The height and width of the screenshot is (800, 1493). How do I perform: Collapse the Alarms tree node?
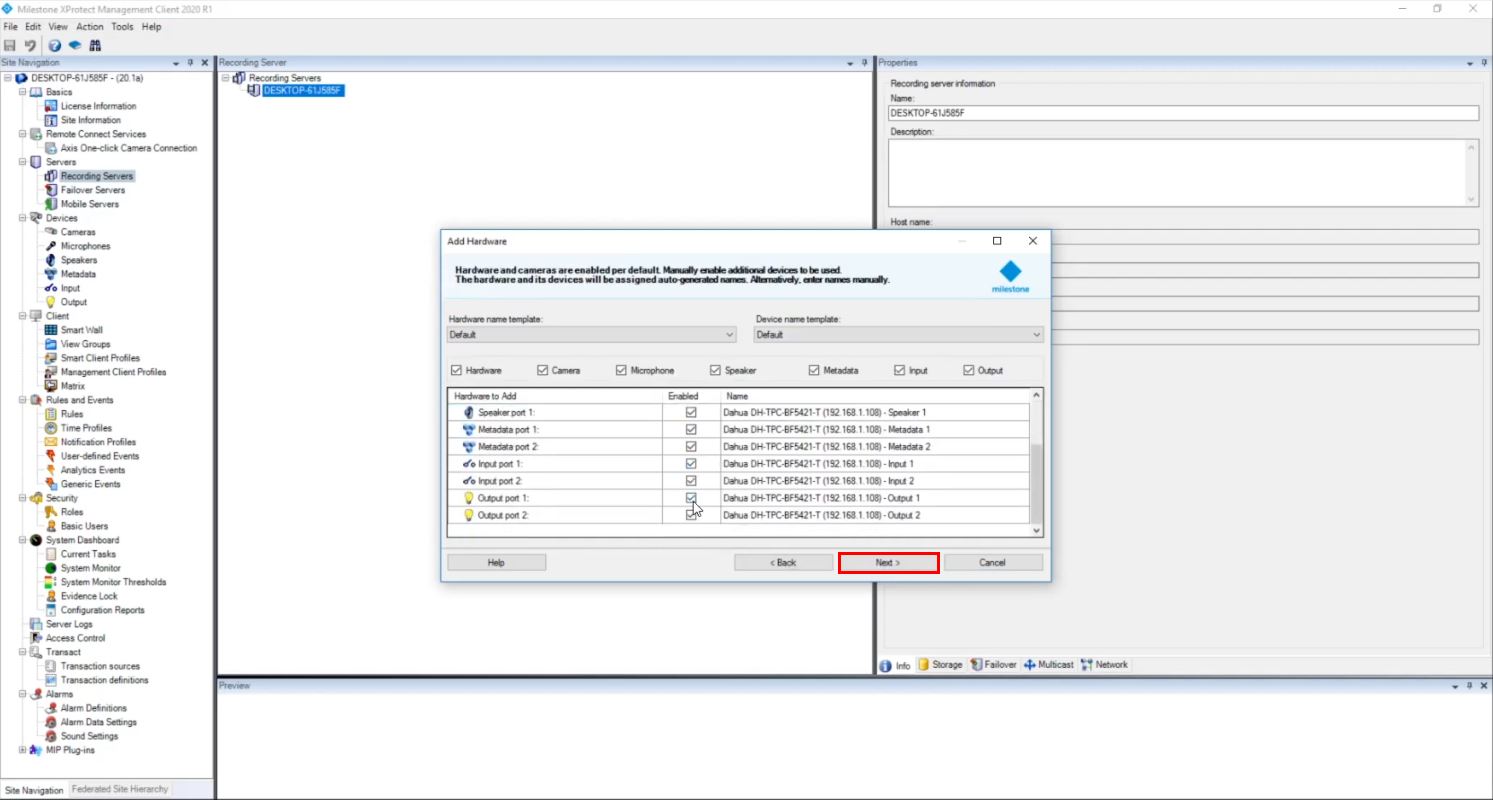coord(22,694)
